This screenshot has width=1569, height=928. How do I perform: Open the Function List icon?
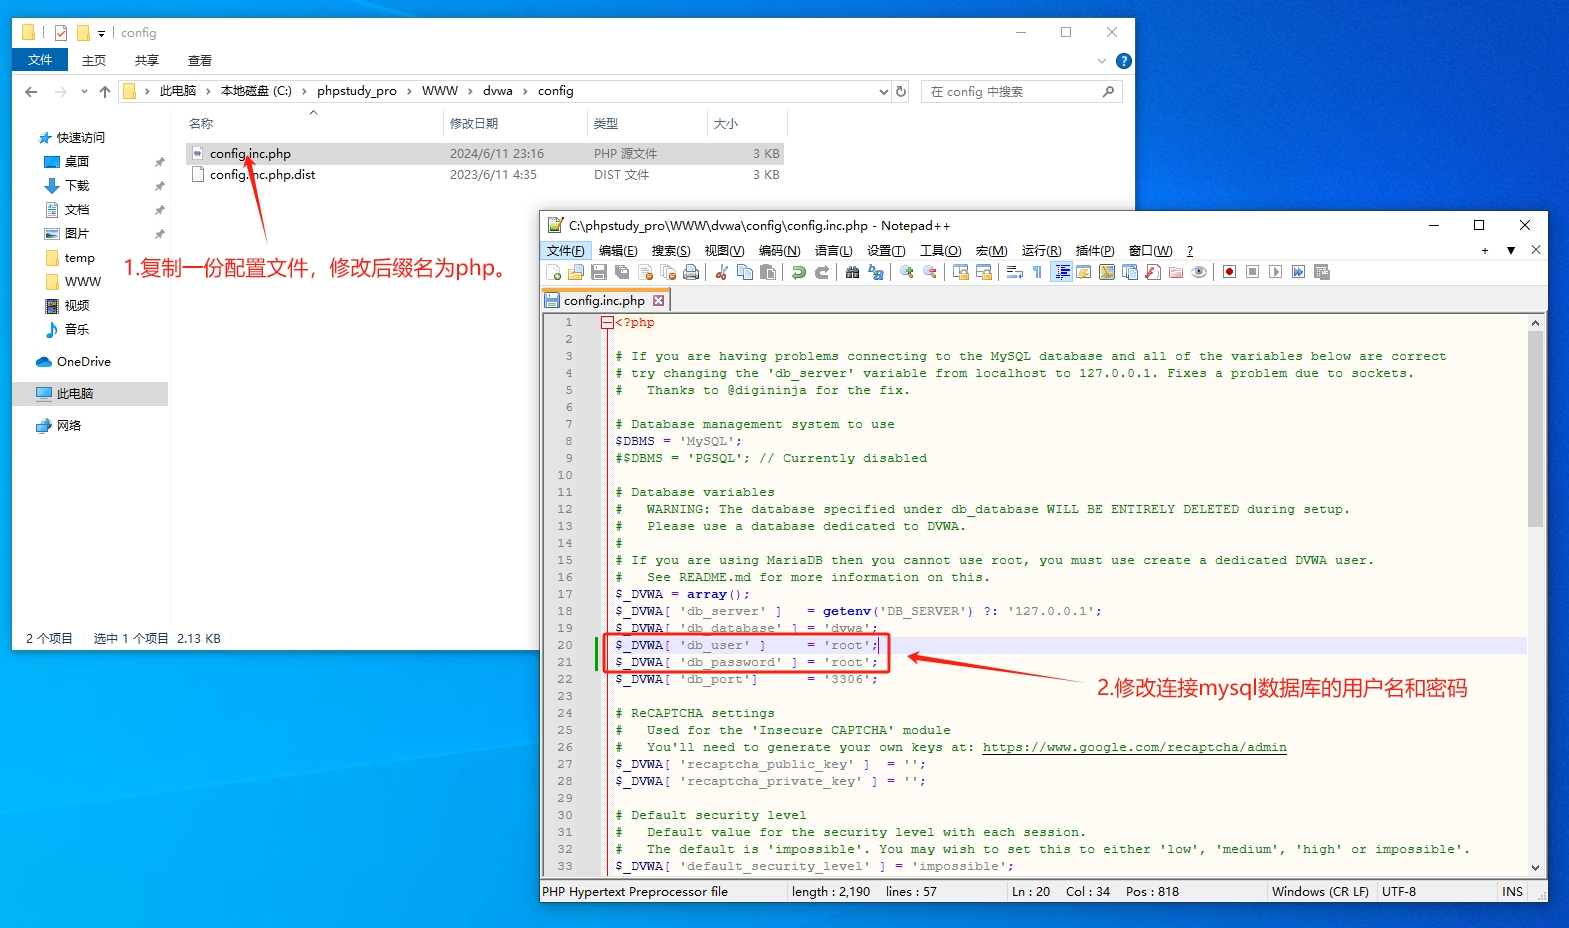[x=1152, y=272]
